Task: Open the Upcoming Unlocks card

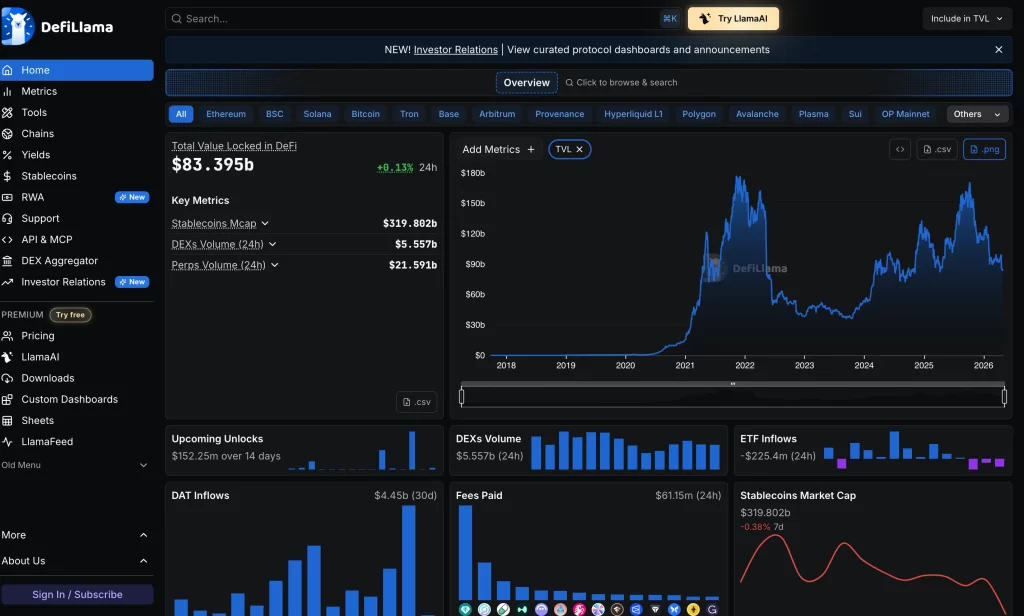Action: 304,451
